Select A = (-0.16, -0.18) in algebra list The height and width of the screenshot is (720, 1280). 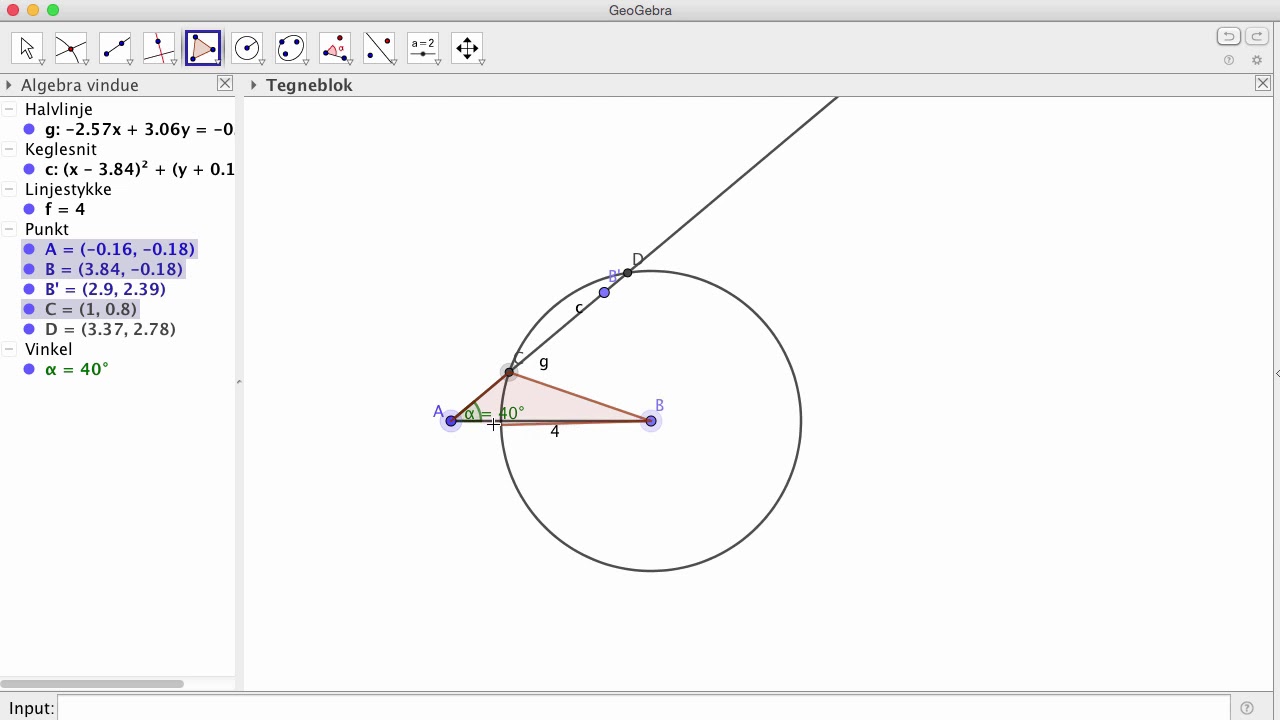[120, 249]
